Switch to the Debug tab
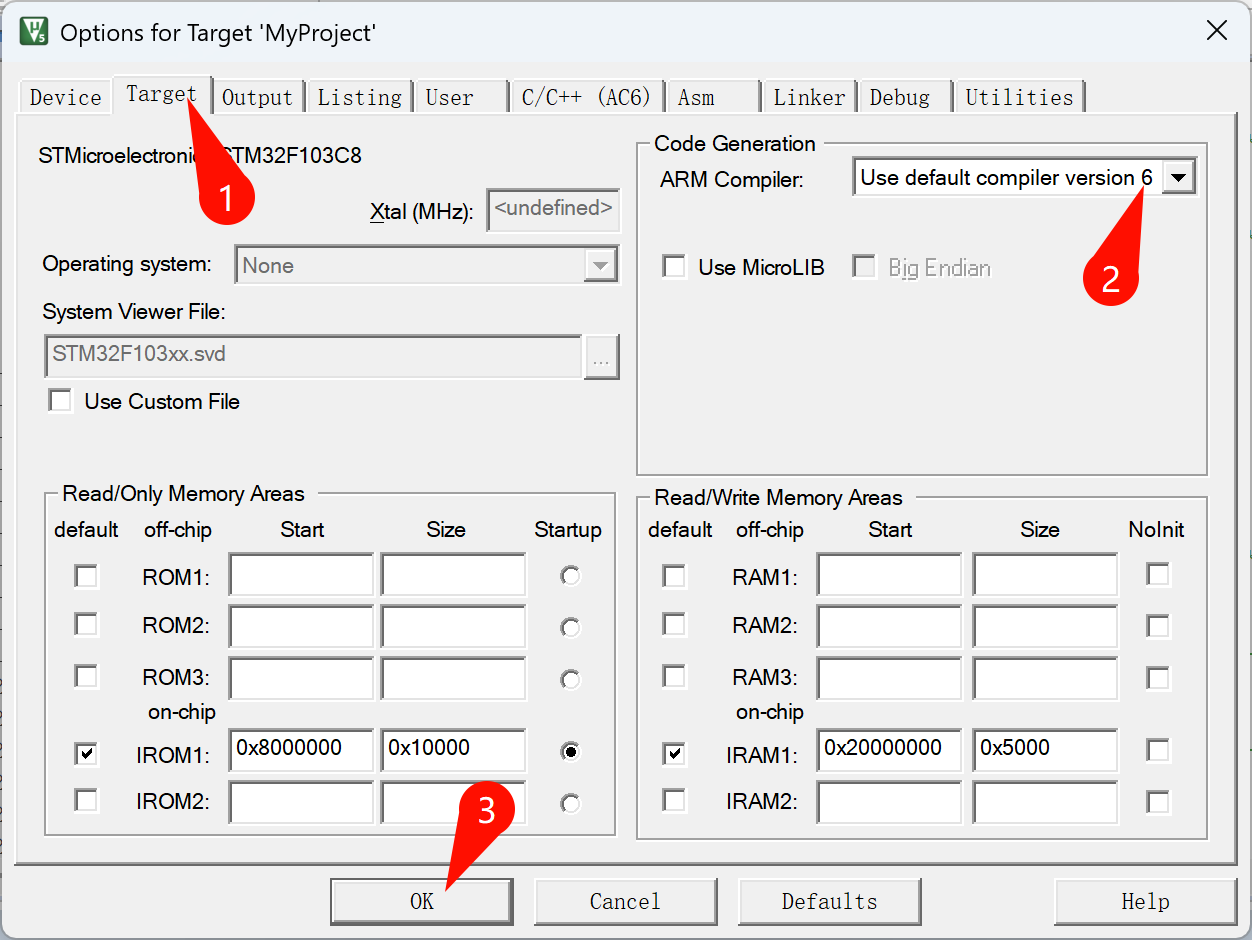Screen dimensions: 1252x940 tap(899, 97)
